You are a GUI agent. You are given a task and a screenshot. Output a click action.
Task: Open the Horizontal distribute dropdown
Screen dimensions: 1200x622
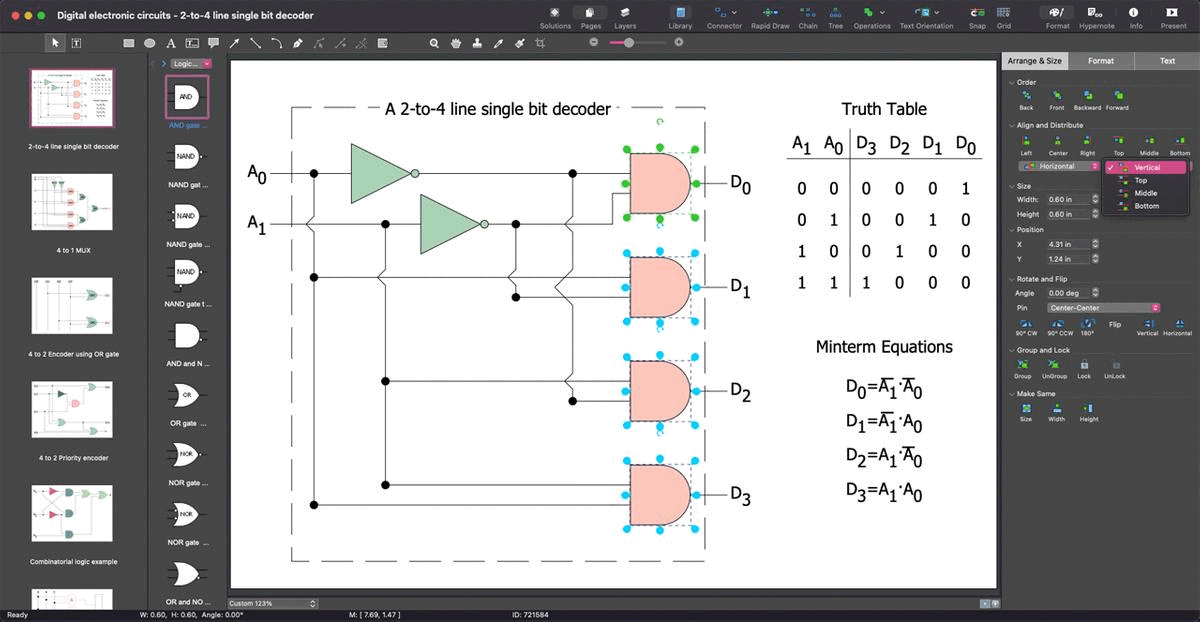point(1059,166)
